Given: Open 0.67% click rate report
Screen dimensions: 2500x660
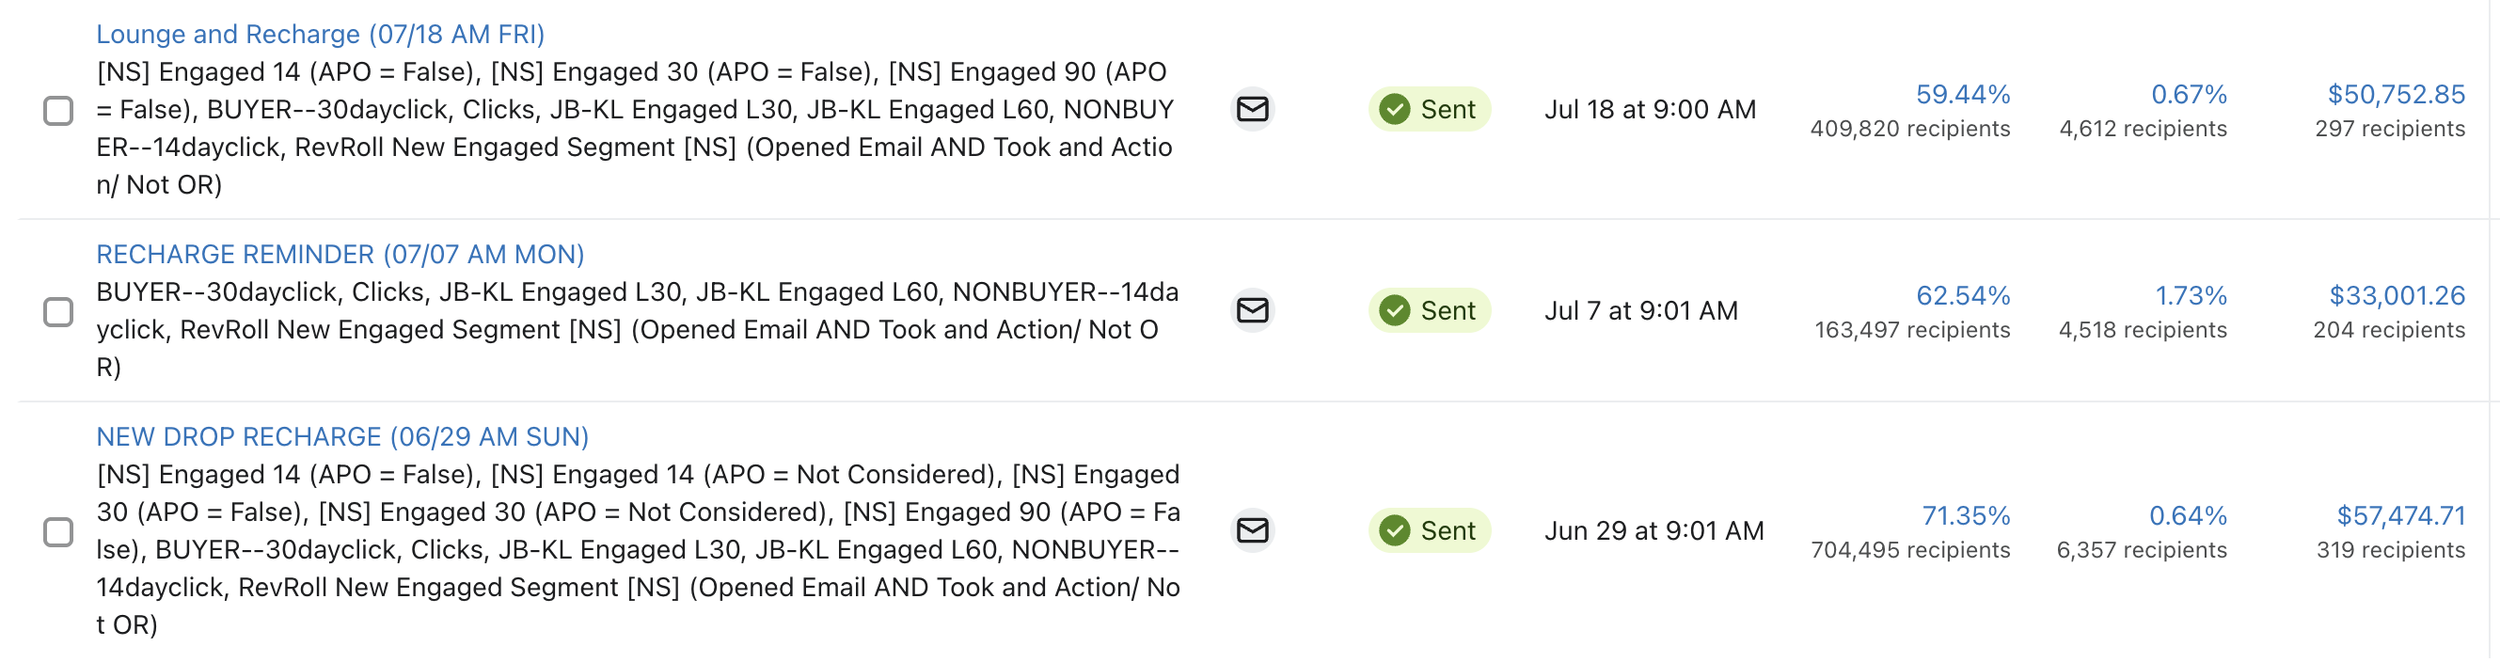Looking at the screenshot, I should point(2188,94).
